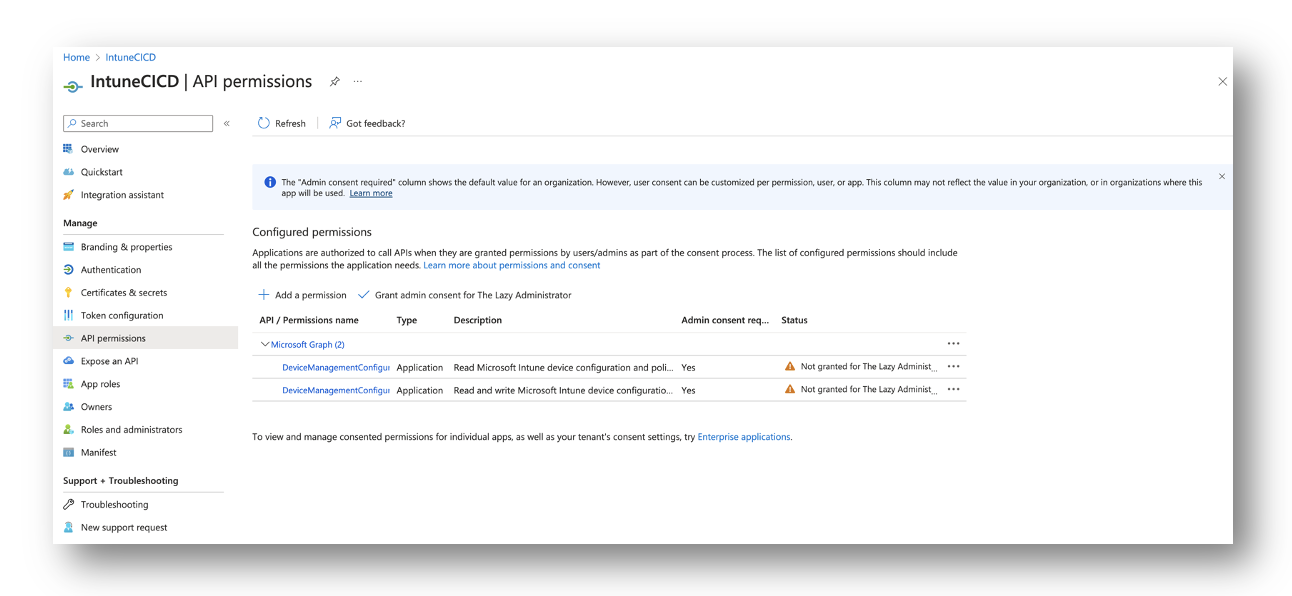Click the Got feedback? button
Image resolution: width=1292 pixels, height=596 pixels.
367,123
